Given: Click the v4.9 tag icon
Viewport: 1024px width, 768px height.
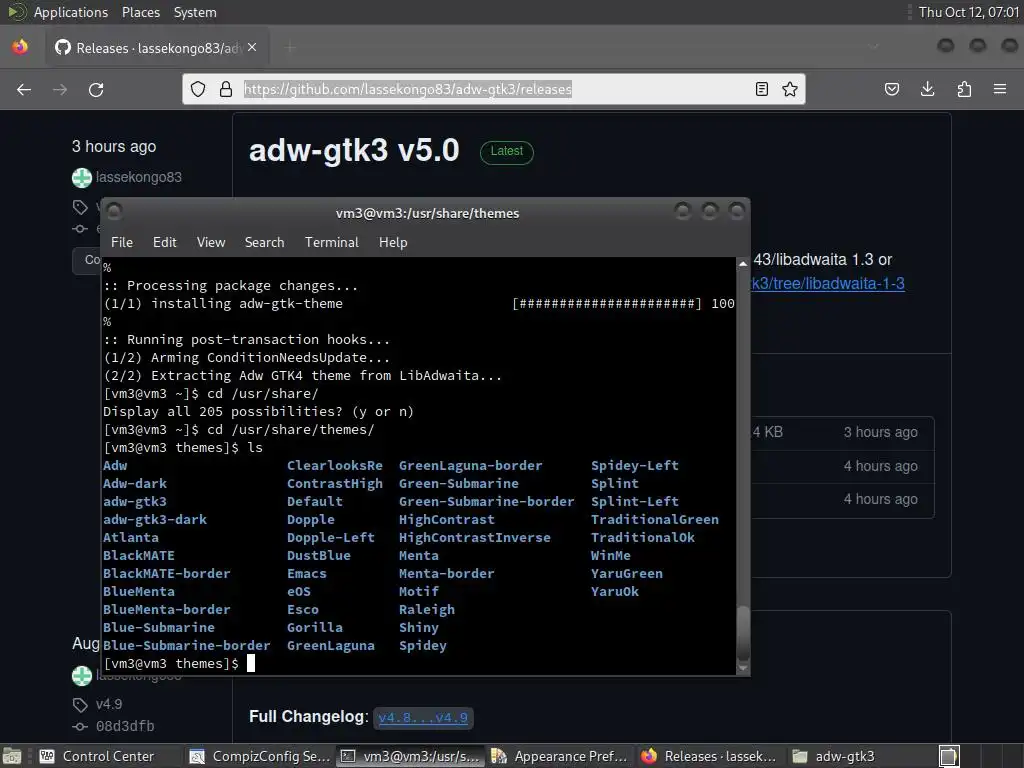Looking at the screenshot, I should coord(80,705).
